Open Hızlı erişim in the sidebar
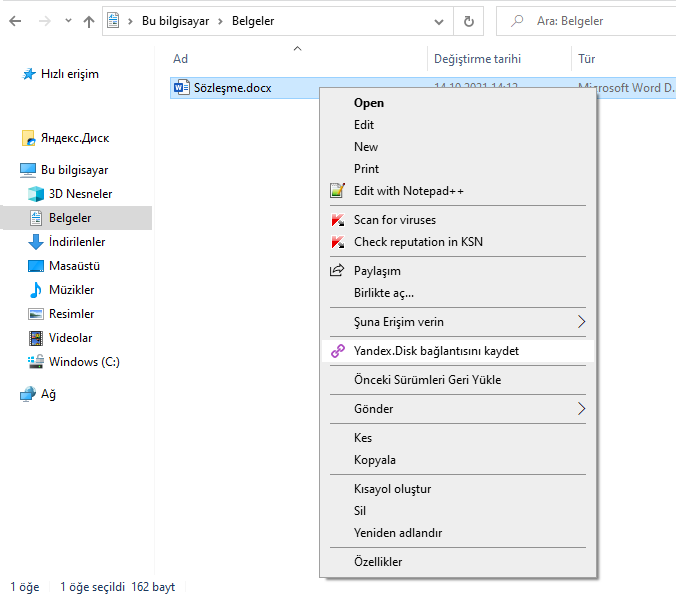 click(x=69, y=74)
